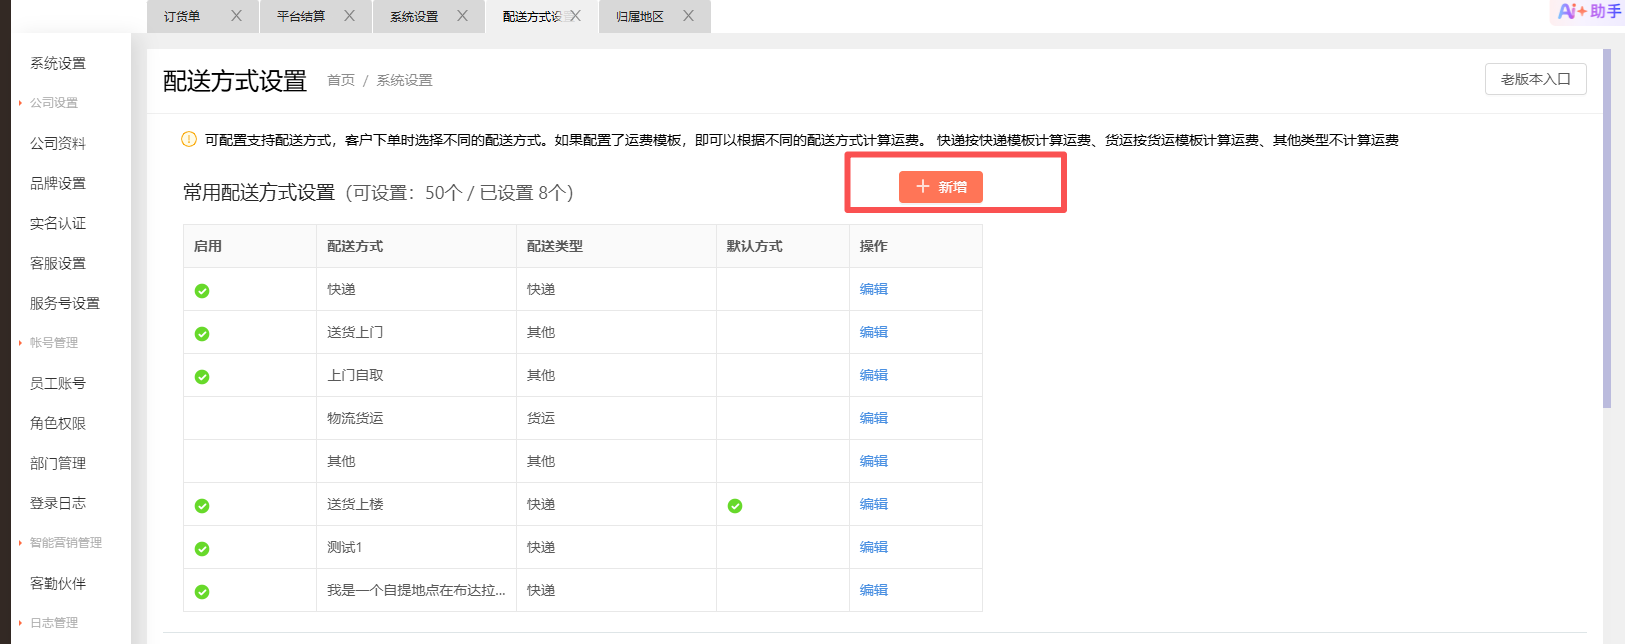1625x644 pixels.
Task: Open 员工账号 in the sidebar
Action: (x=58, y=383)
